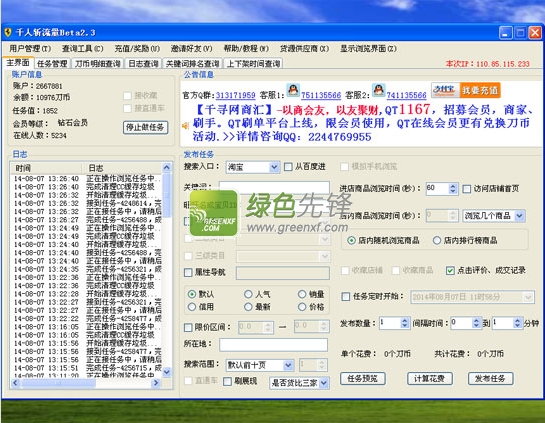Click the 发布数量 stepper arrows
545x423 pixels.
pos(404,323)
